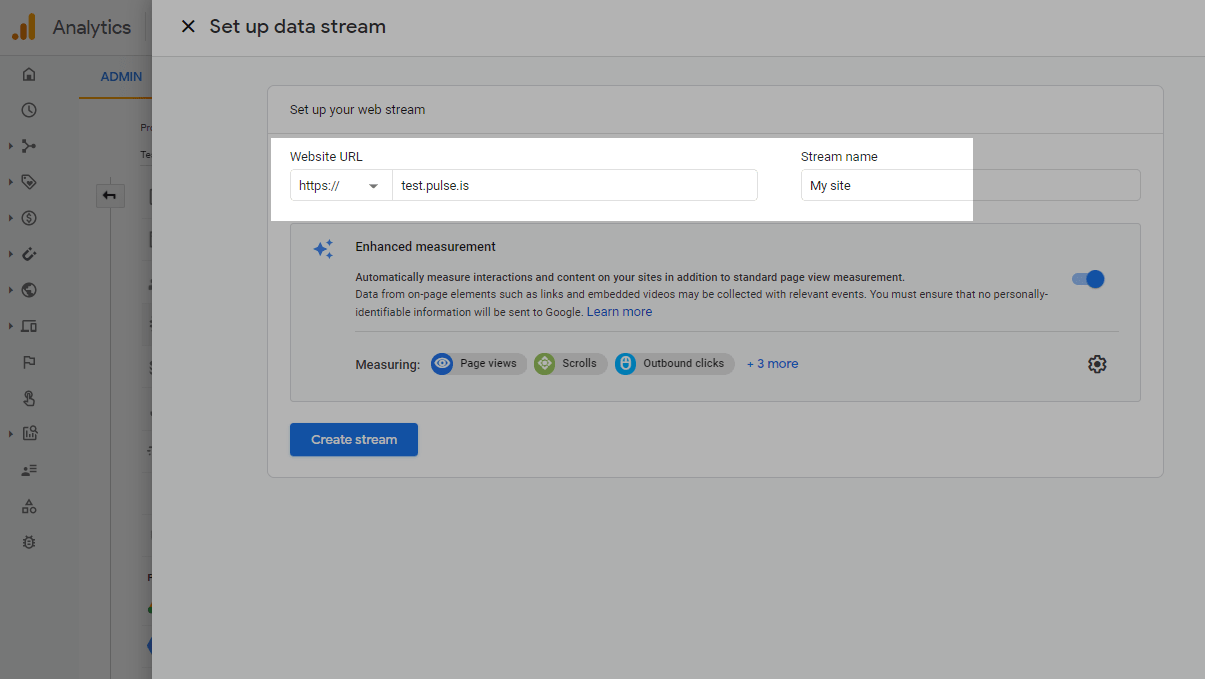Open the https:// protocol dropdown

[341, 186]
